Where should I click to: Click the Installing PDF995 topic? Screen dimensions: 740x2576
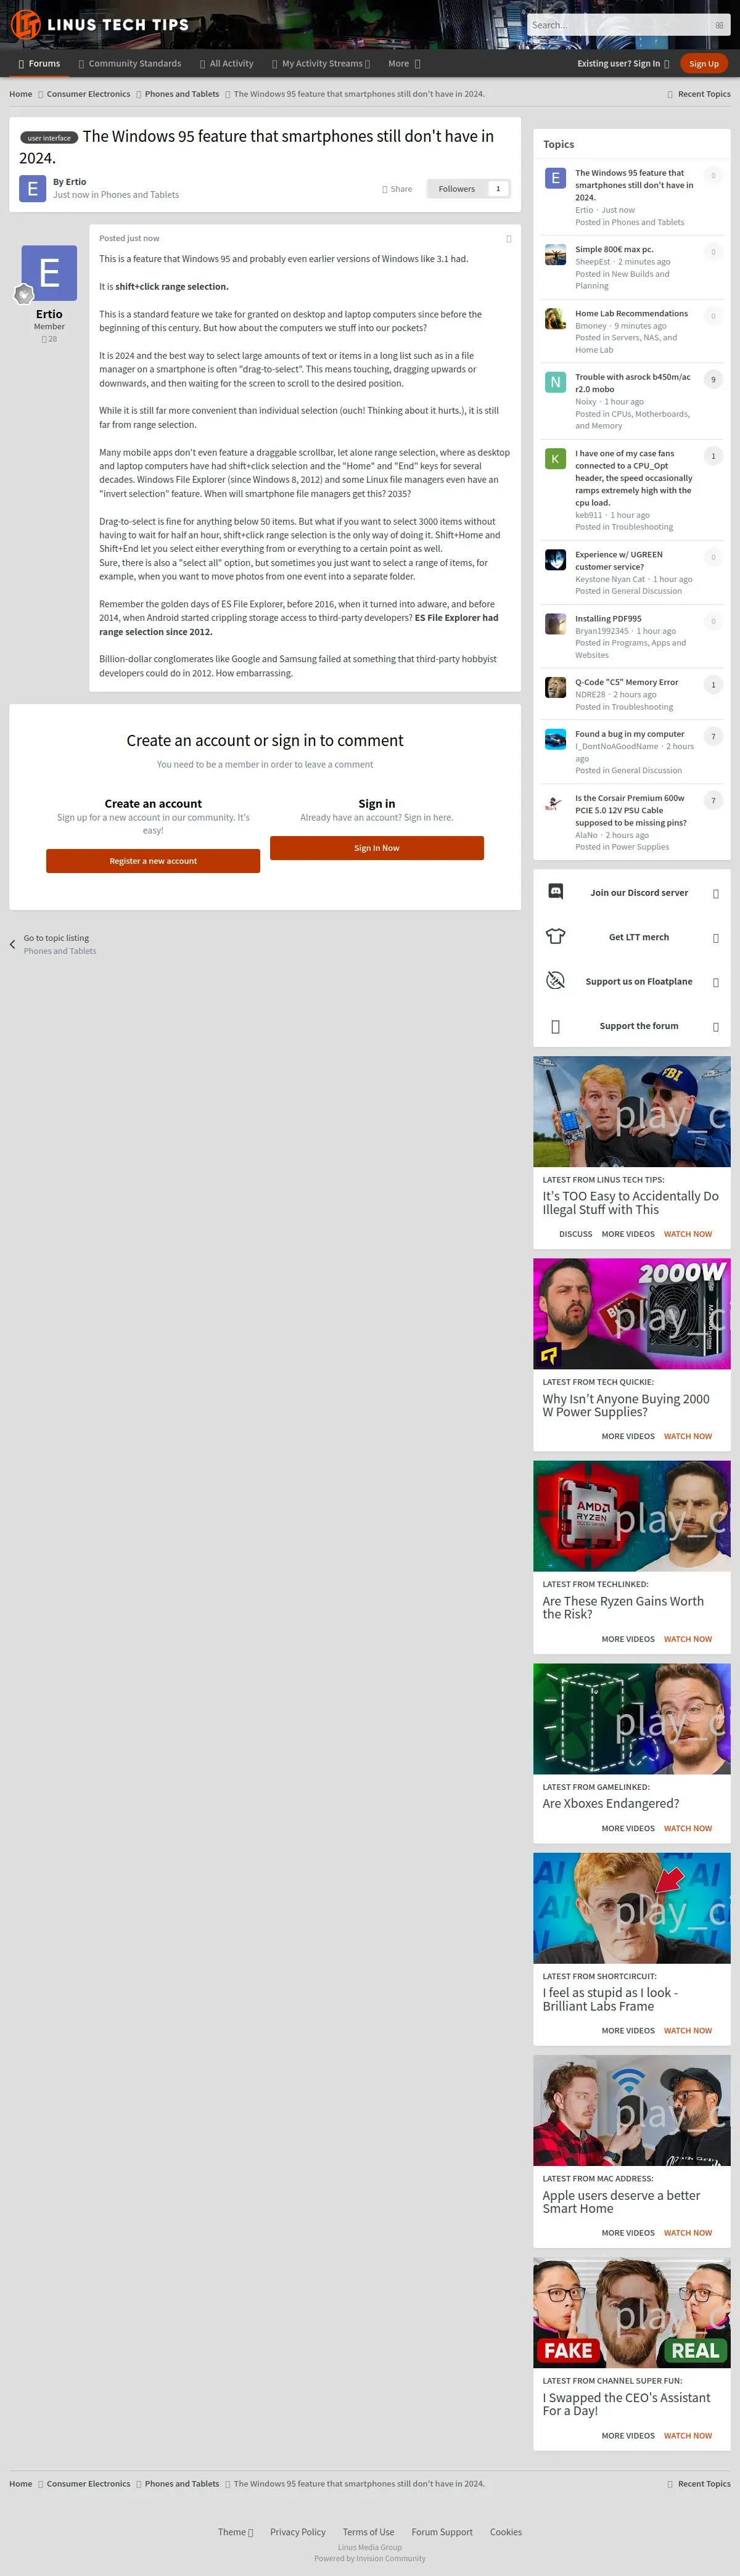(608, 618)
